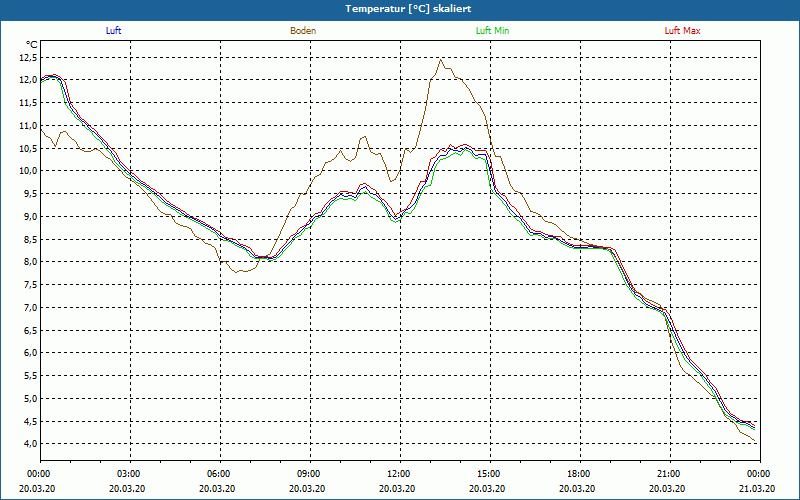This screenshot has width=800, height=500.
Task: Click the 4,5 y-axis value
Action: click(31, 421)
